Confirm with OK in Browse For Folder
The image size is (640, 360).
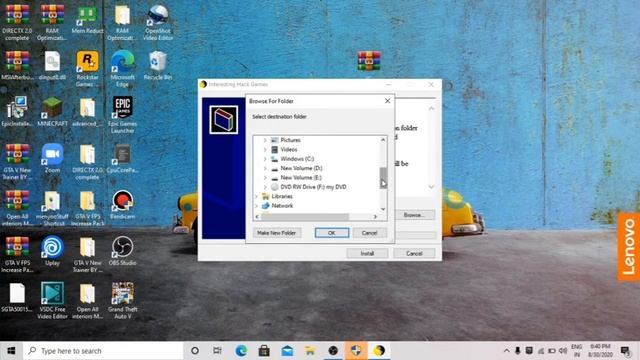pos(332,233)
